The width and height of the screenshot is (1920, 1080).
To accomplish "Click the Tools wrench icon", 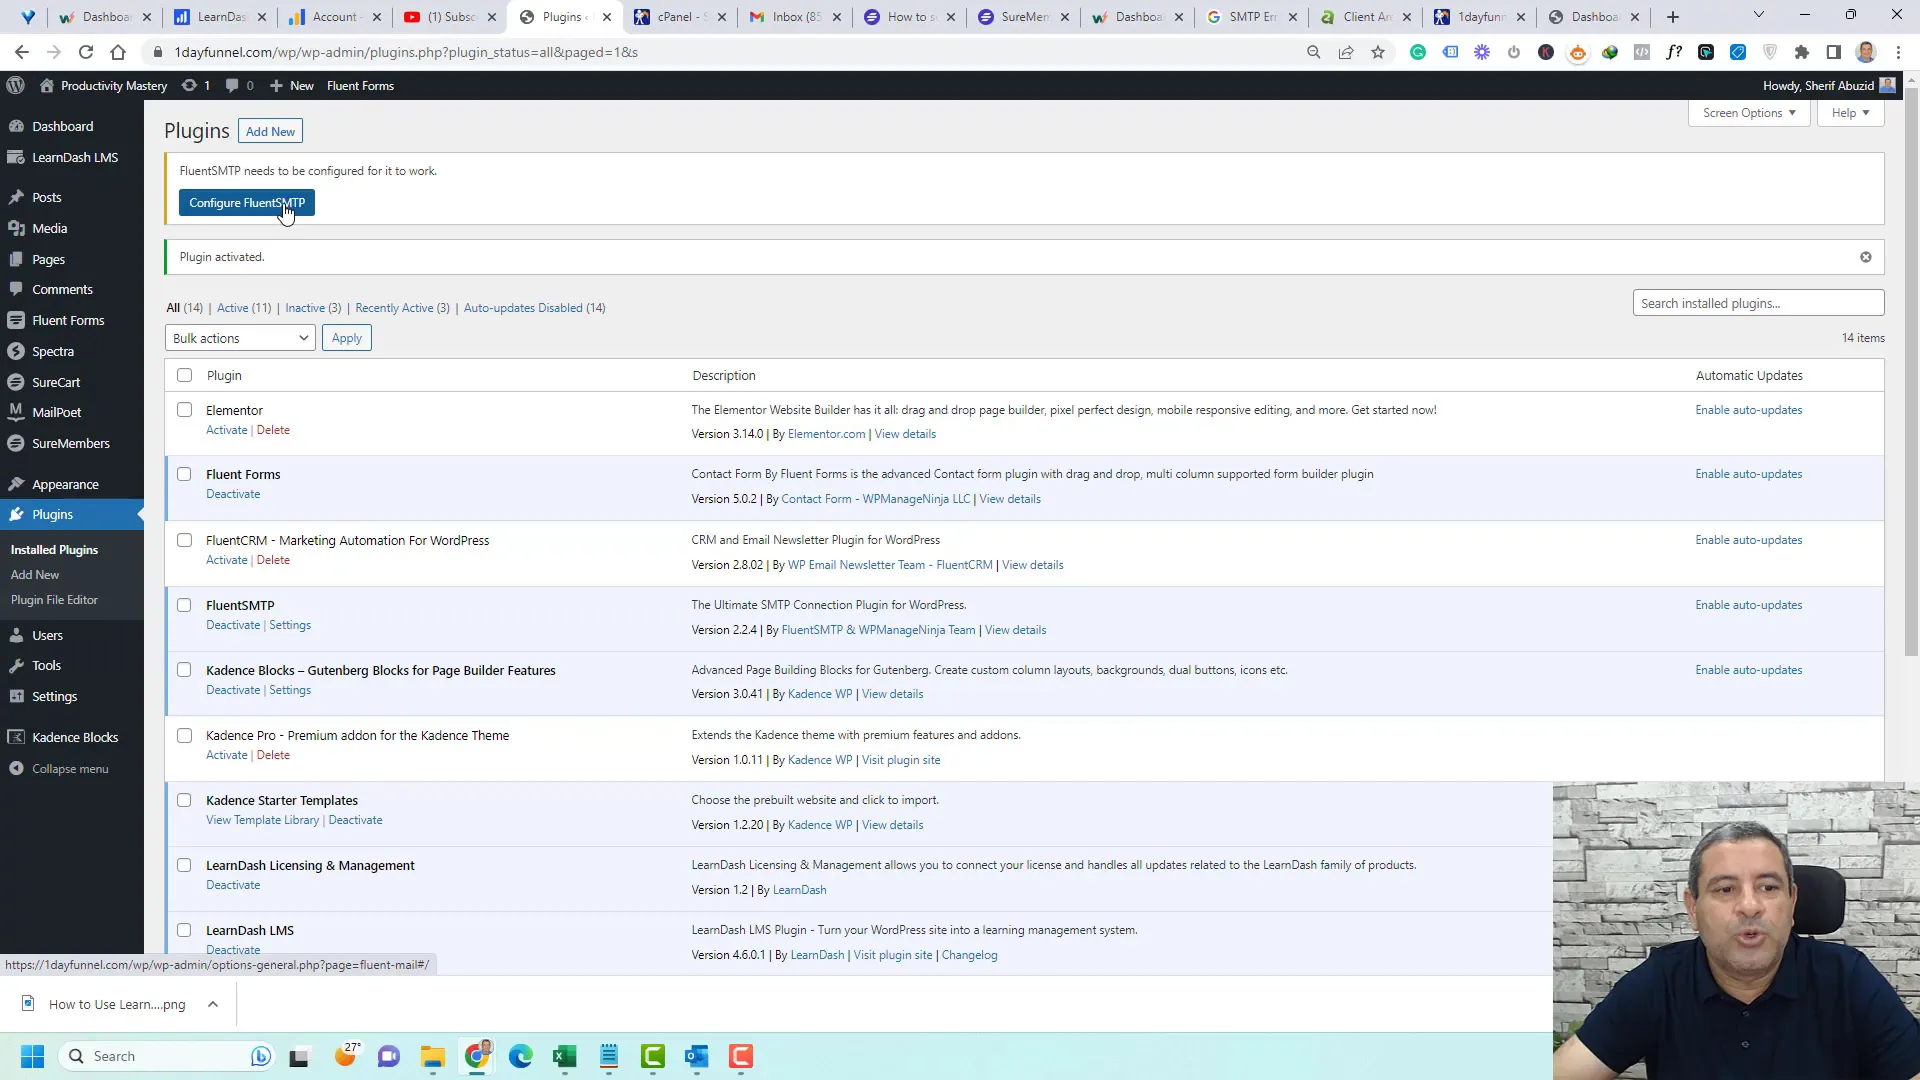I will (16, 665).
